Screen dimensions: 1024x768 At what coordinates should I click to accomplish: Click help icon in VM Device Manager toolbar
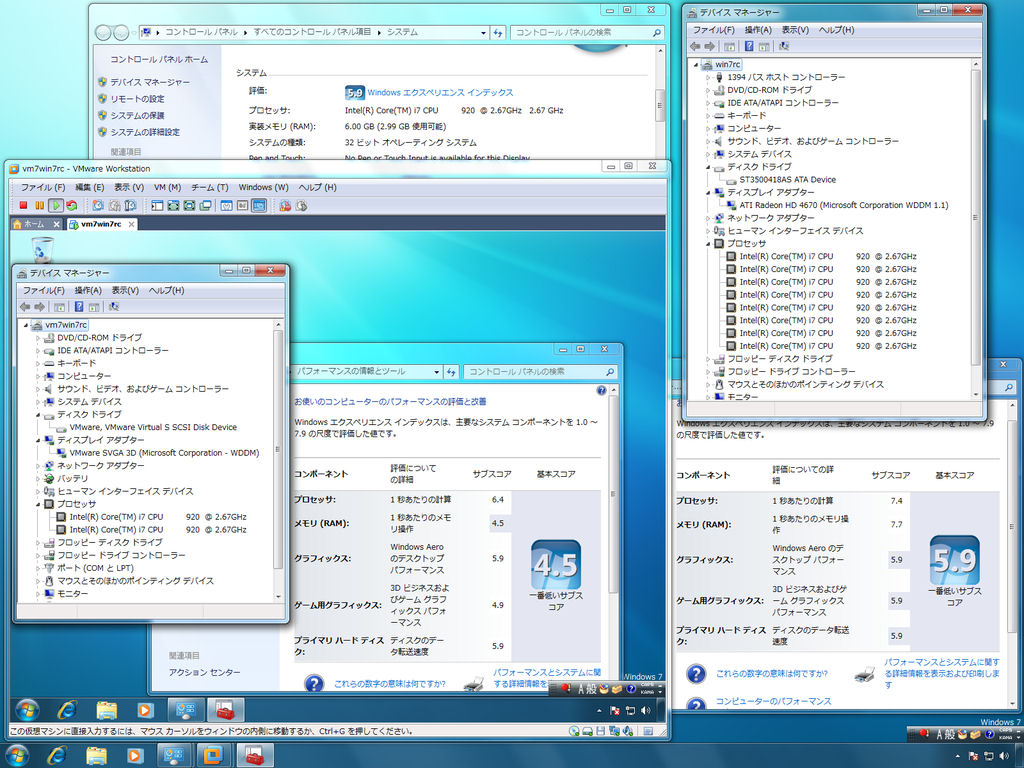pyautogui.click(x=78, y=306)
